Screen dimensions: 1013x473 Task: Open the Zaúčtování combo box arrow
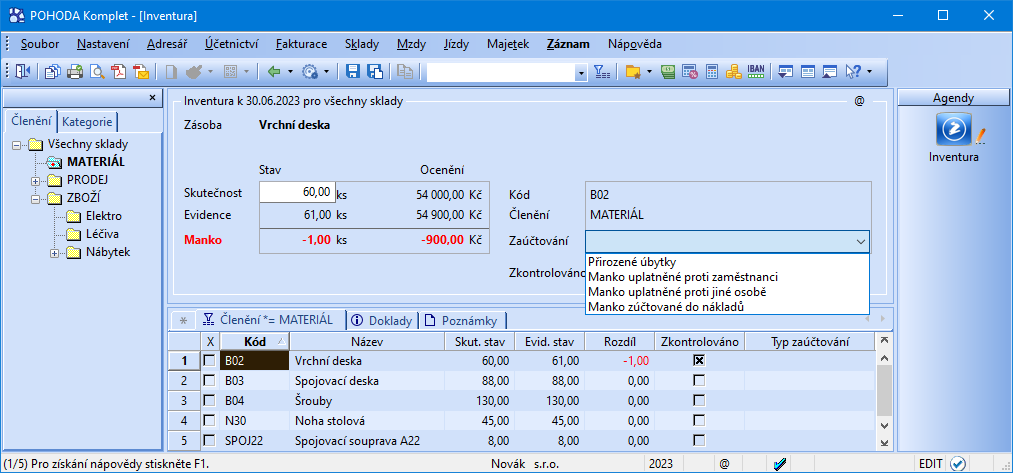click(861, 241)
